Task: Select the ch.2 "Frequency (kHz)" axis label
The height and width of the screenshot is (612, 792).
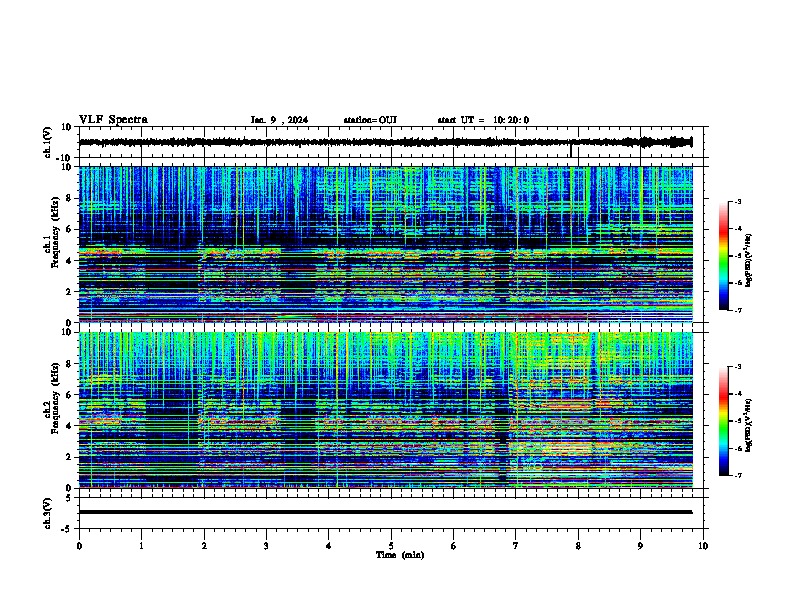Action: [x=55, y=398]
